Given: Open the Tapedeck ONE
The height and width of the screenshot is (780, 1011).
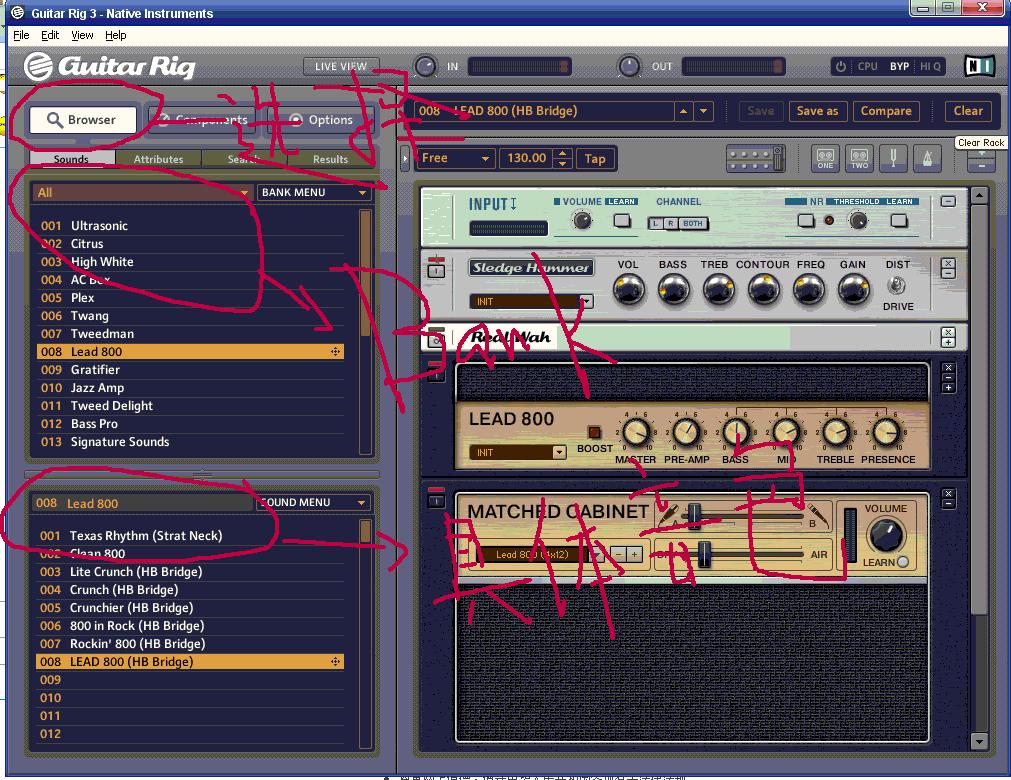Looking at the screenshot, I should (825, 158).
